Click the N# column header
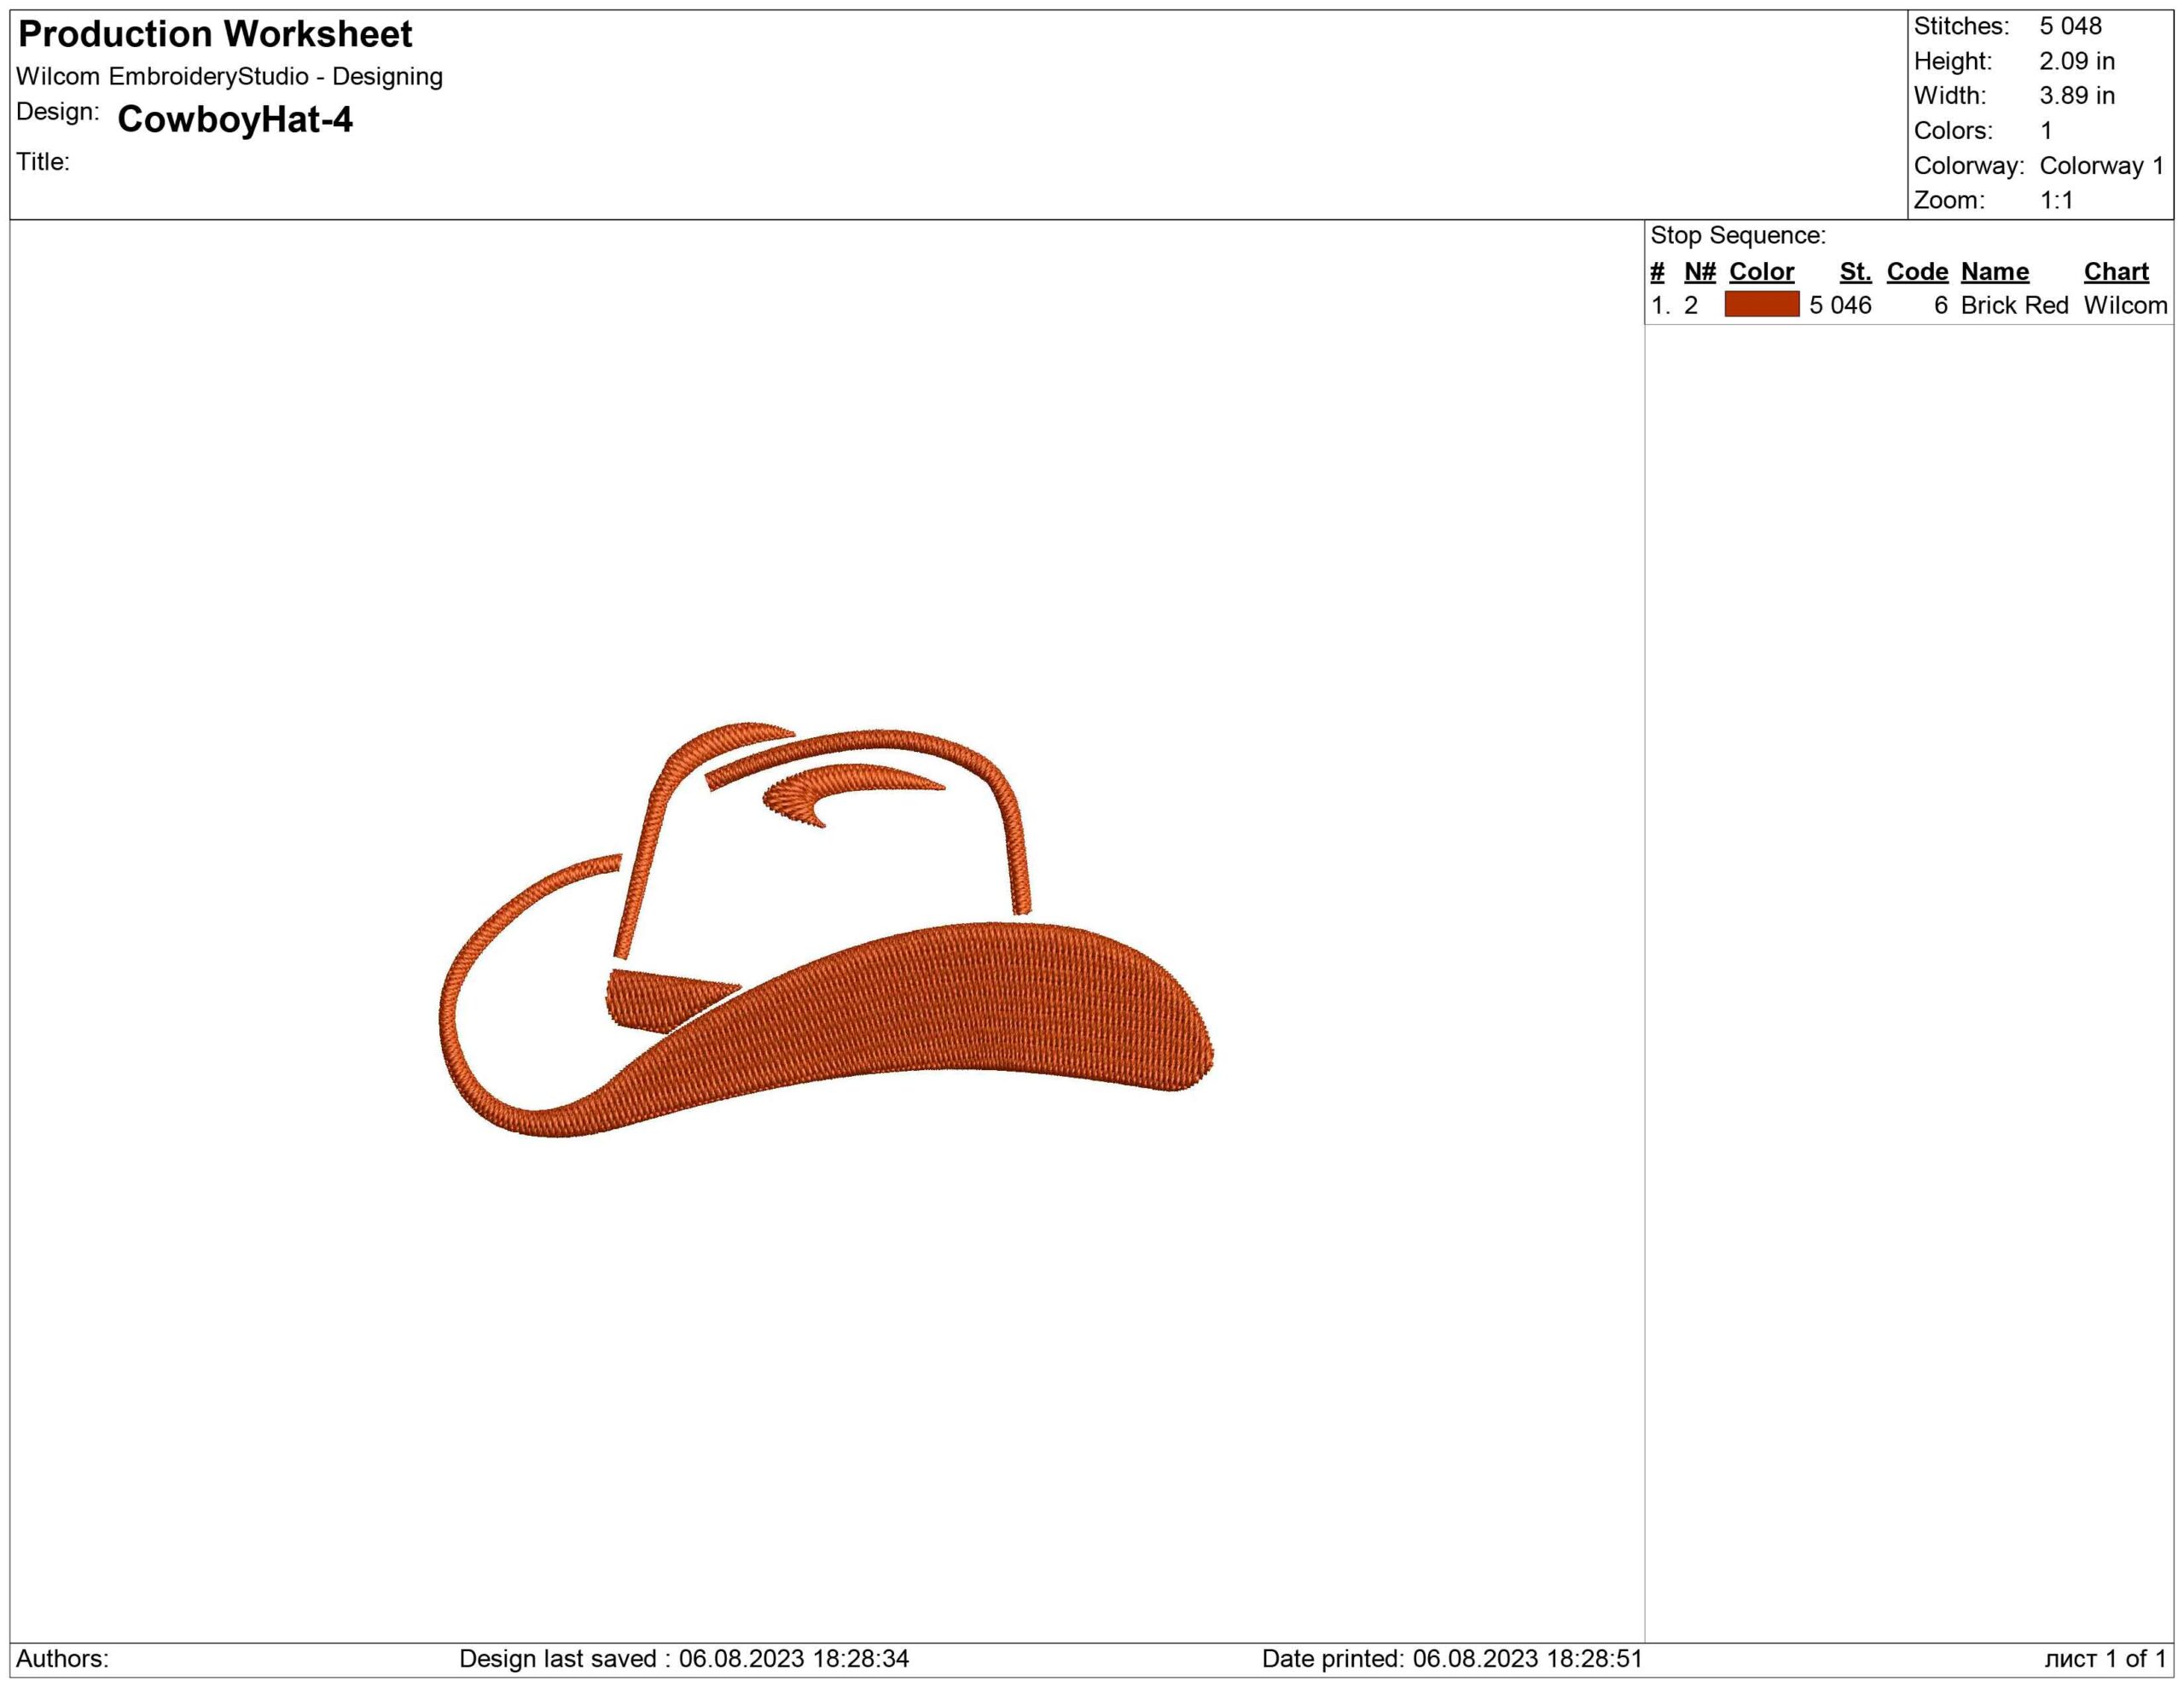The width and height of the screenshot is (2184, 1681). pos(1699,272)
